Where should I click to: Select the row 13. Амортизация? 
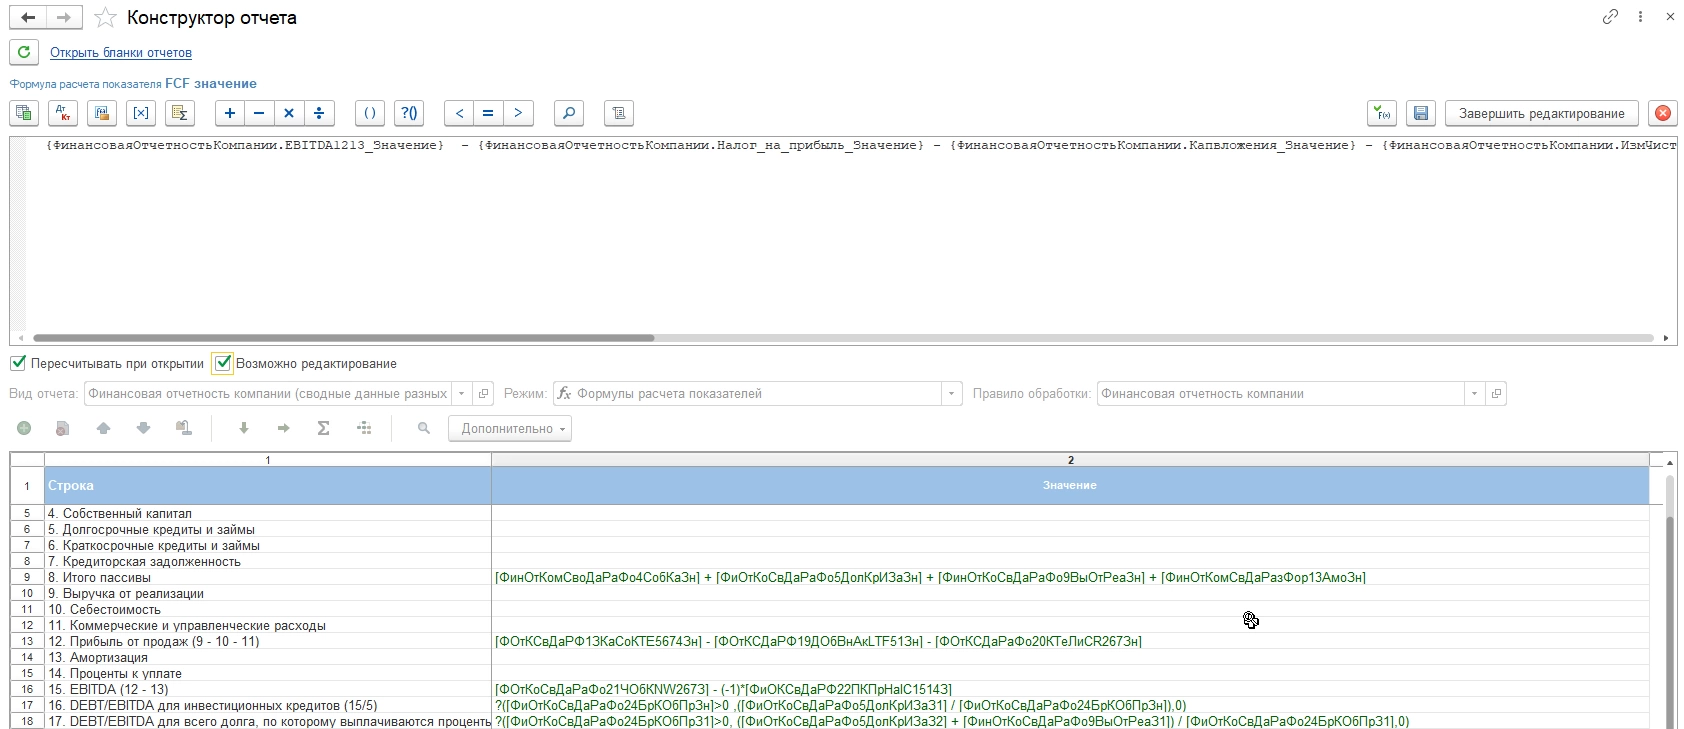pyautogui.click(x=268, y=657)
